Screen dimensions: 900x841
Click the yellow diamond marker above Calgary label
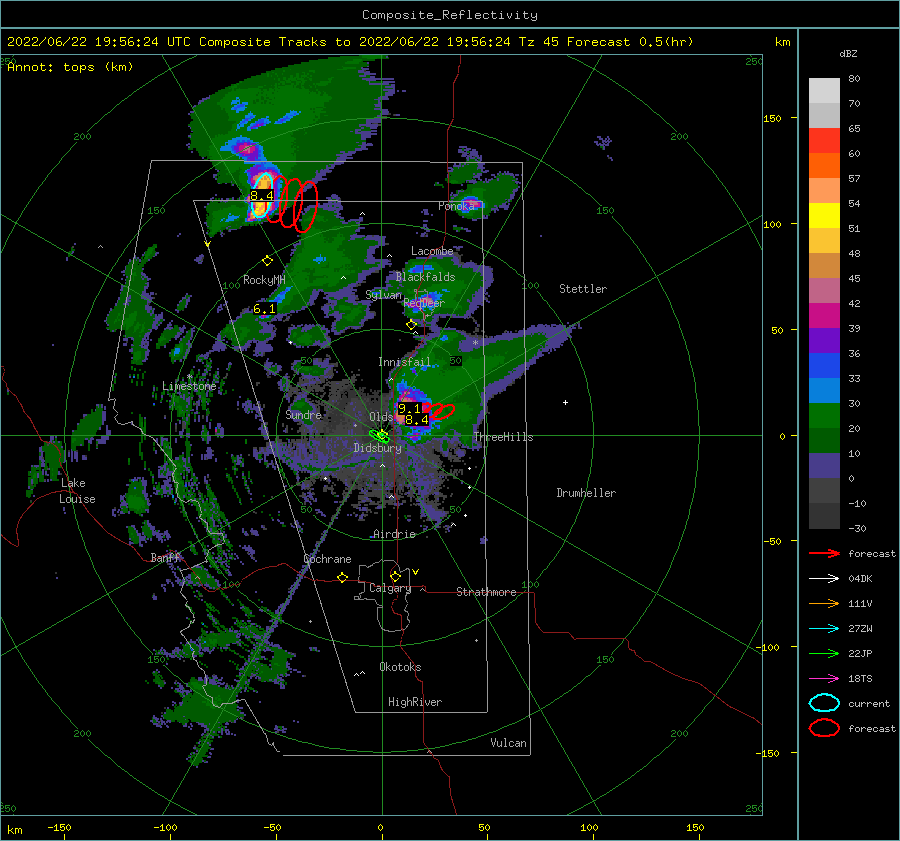[x=395, y=576]
